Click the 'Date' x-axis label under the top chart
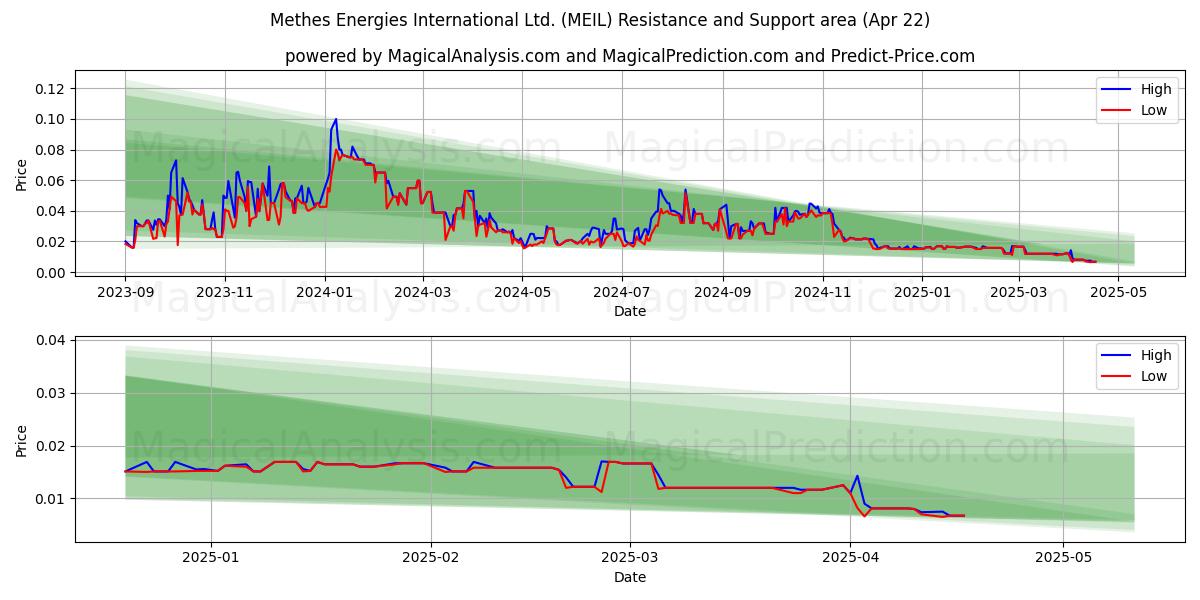The image size is (1200, 600). point(630,311)
